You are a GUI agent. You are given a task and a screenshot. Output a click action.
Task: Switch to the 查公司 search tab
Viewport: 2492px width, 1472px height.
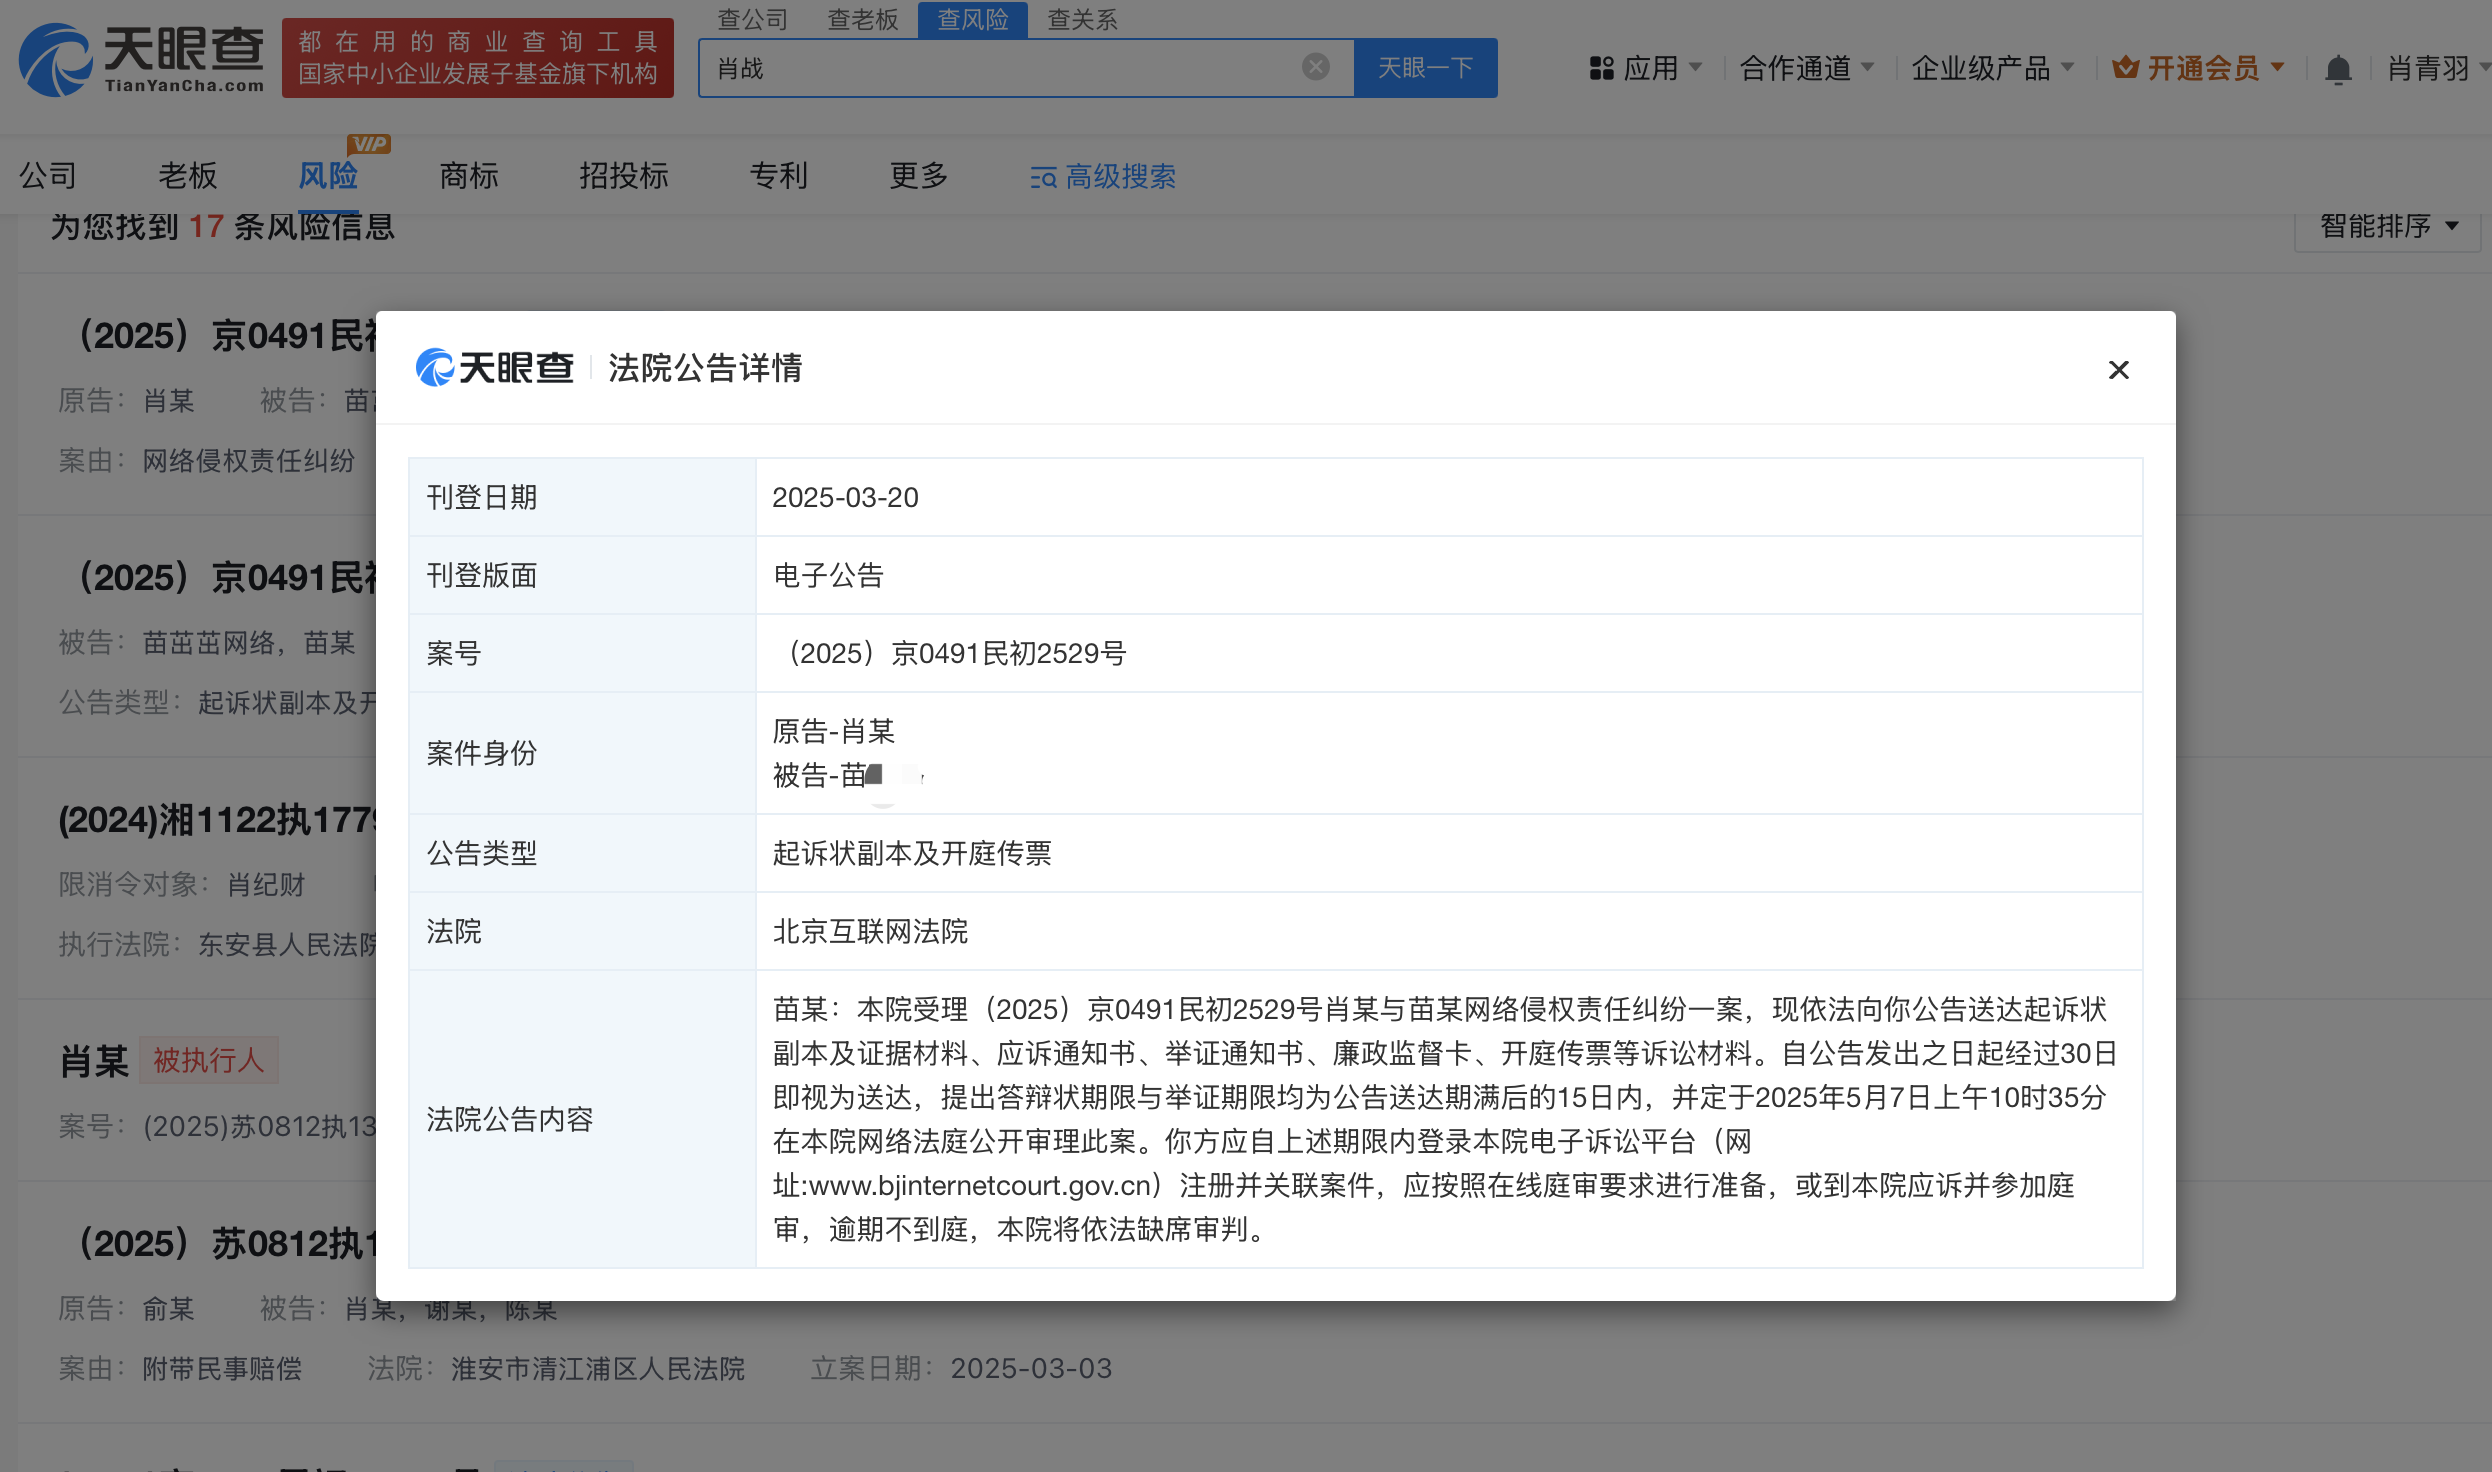(x=752, y=19)
